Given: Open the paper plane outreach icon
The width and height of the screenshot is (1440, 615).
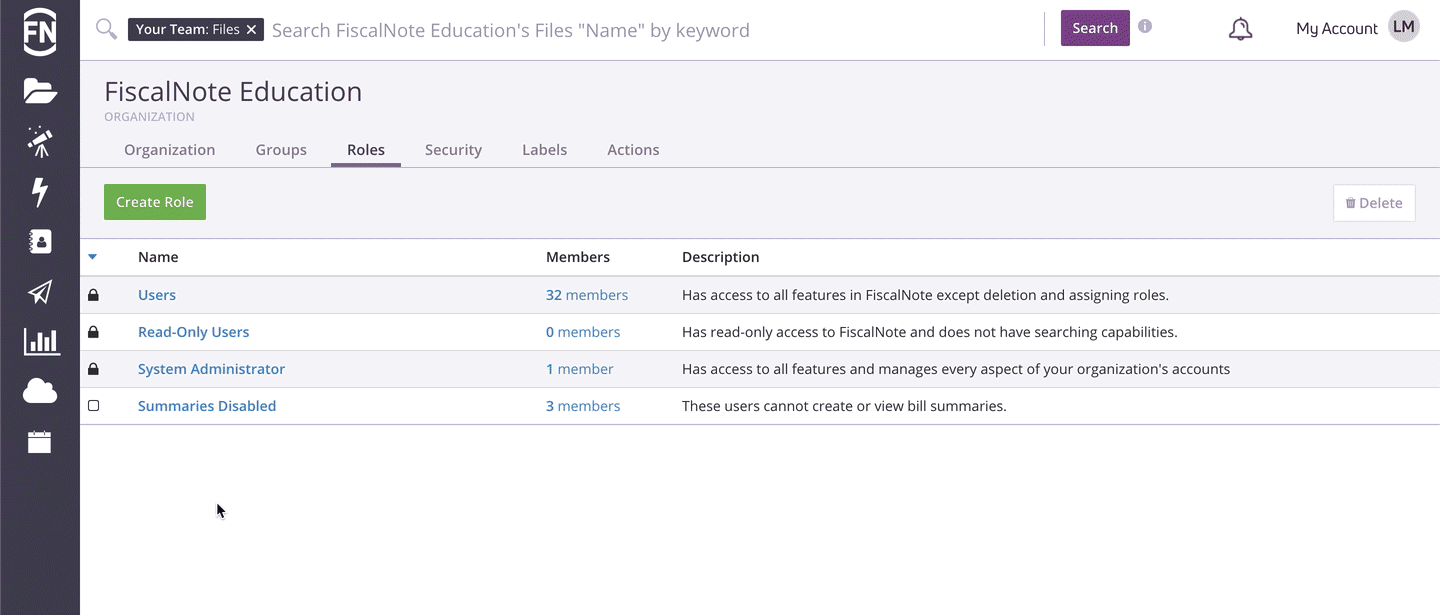Looking at the screenshot, I should coord(40,291).
